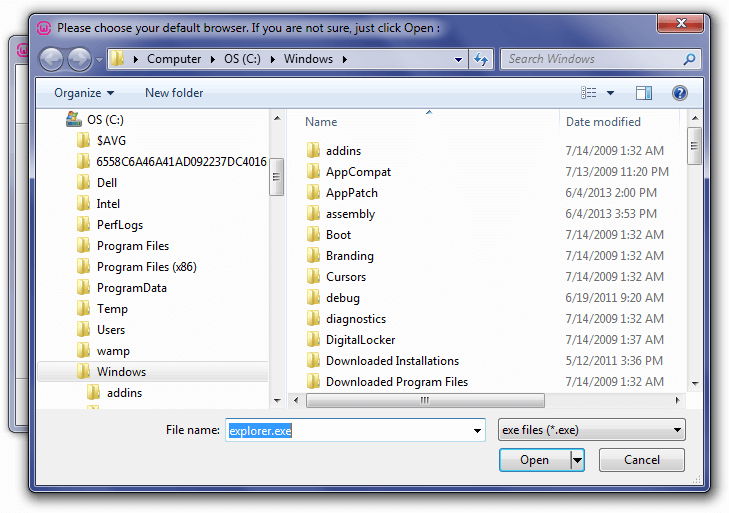This screenshot has height=513, width=729.
Task: Select the wamp folder in tree
Action: 113,351
